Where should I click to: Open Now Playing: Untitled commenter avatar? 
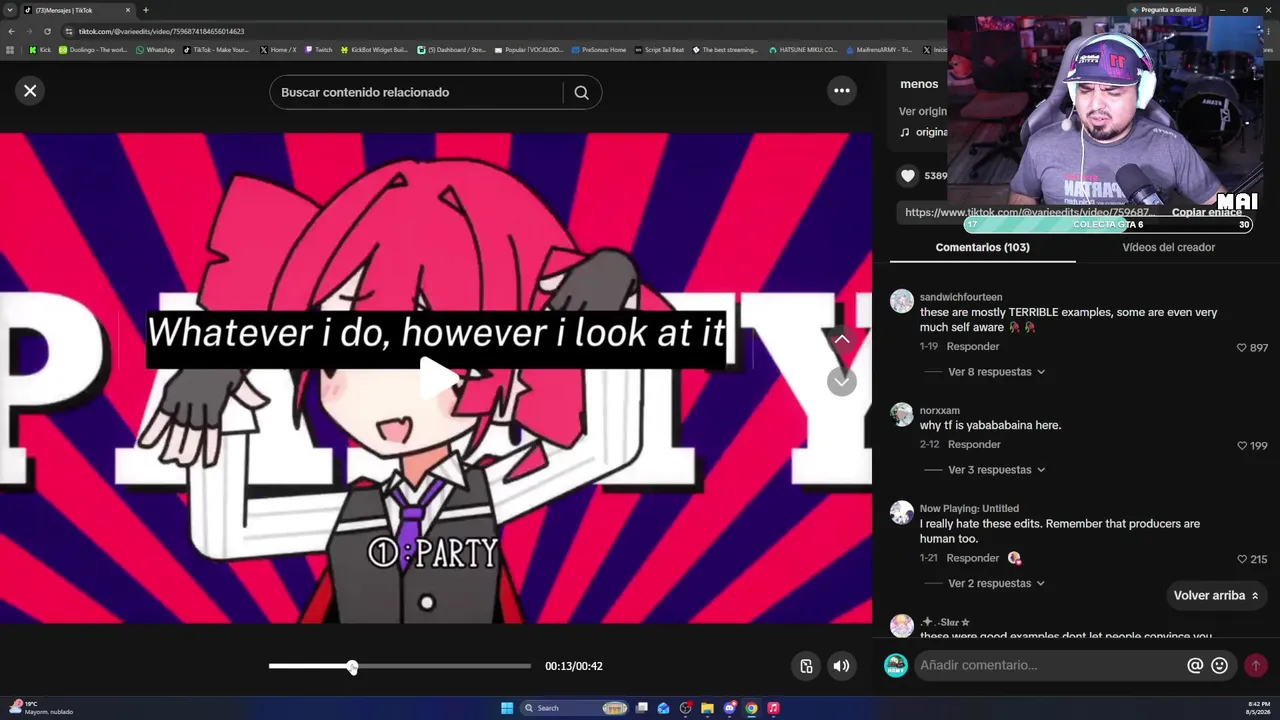coord(902,513)
